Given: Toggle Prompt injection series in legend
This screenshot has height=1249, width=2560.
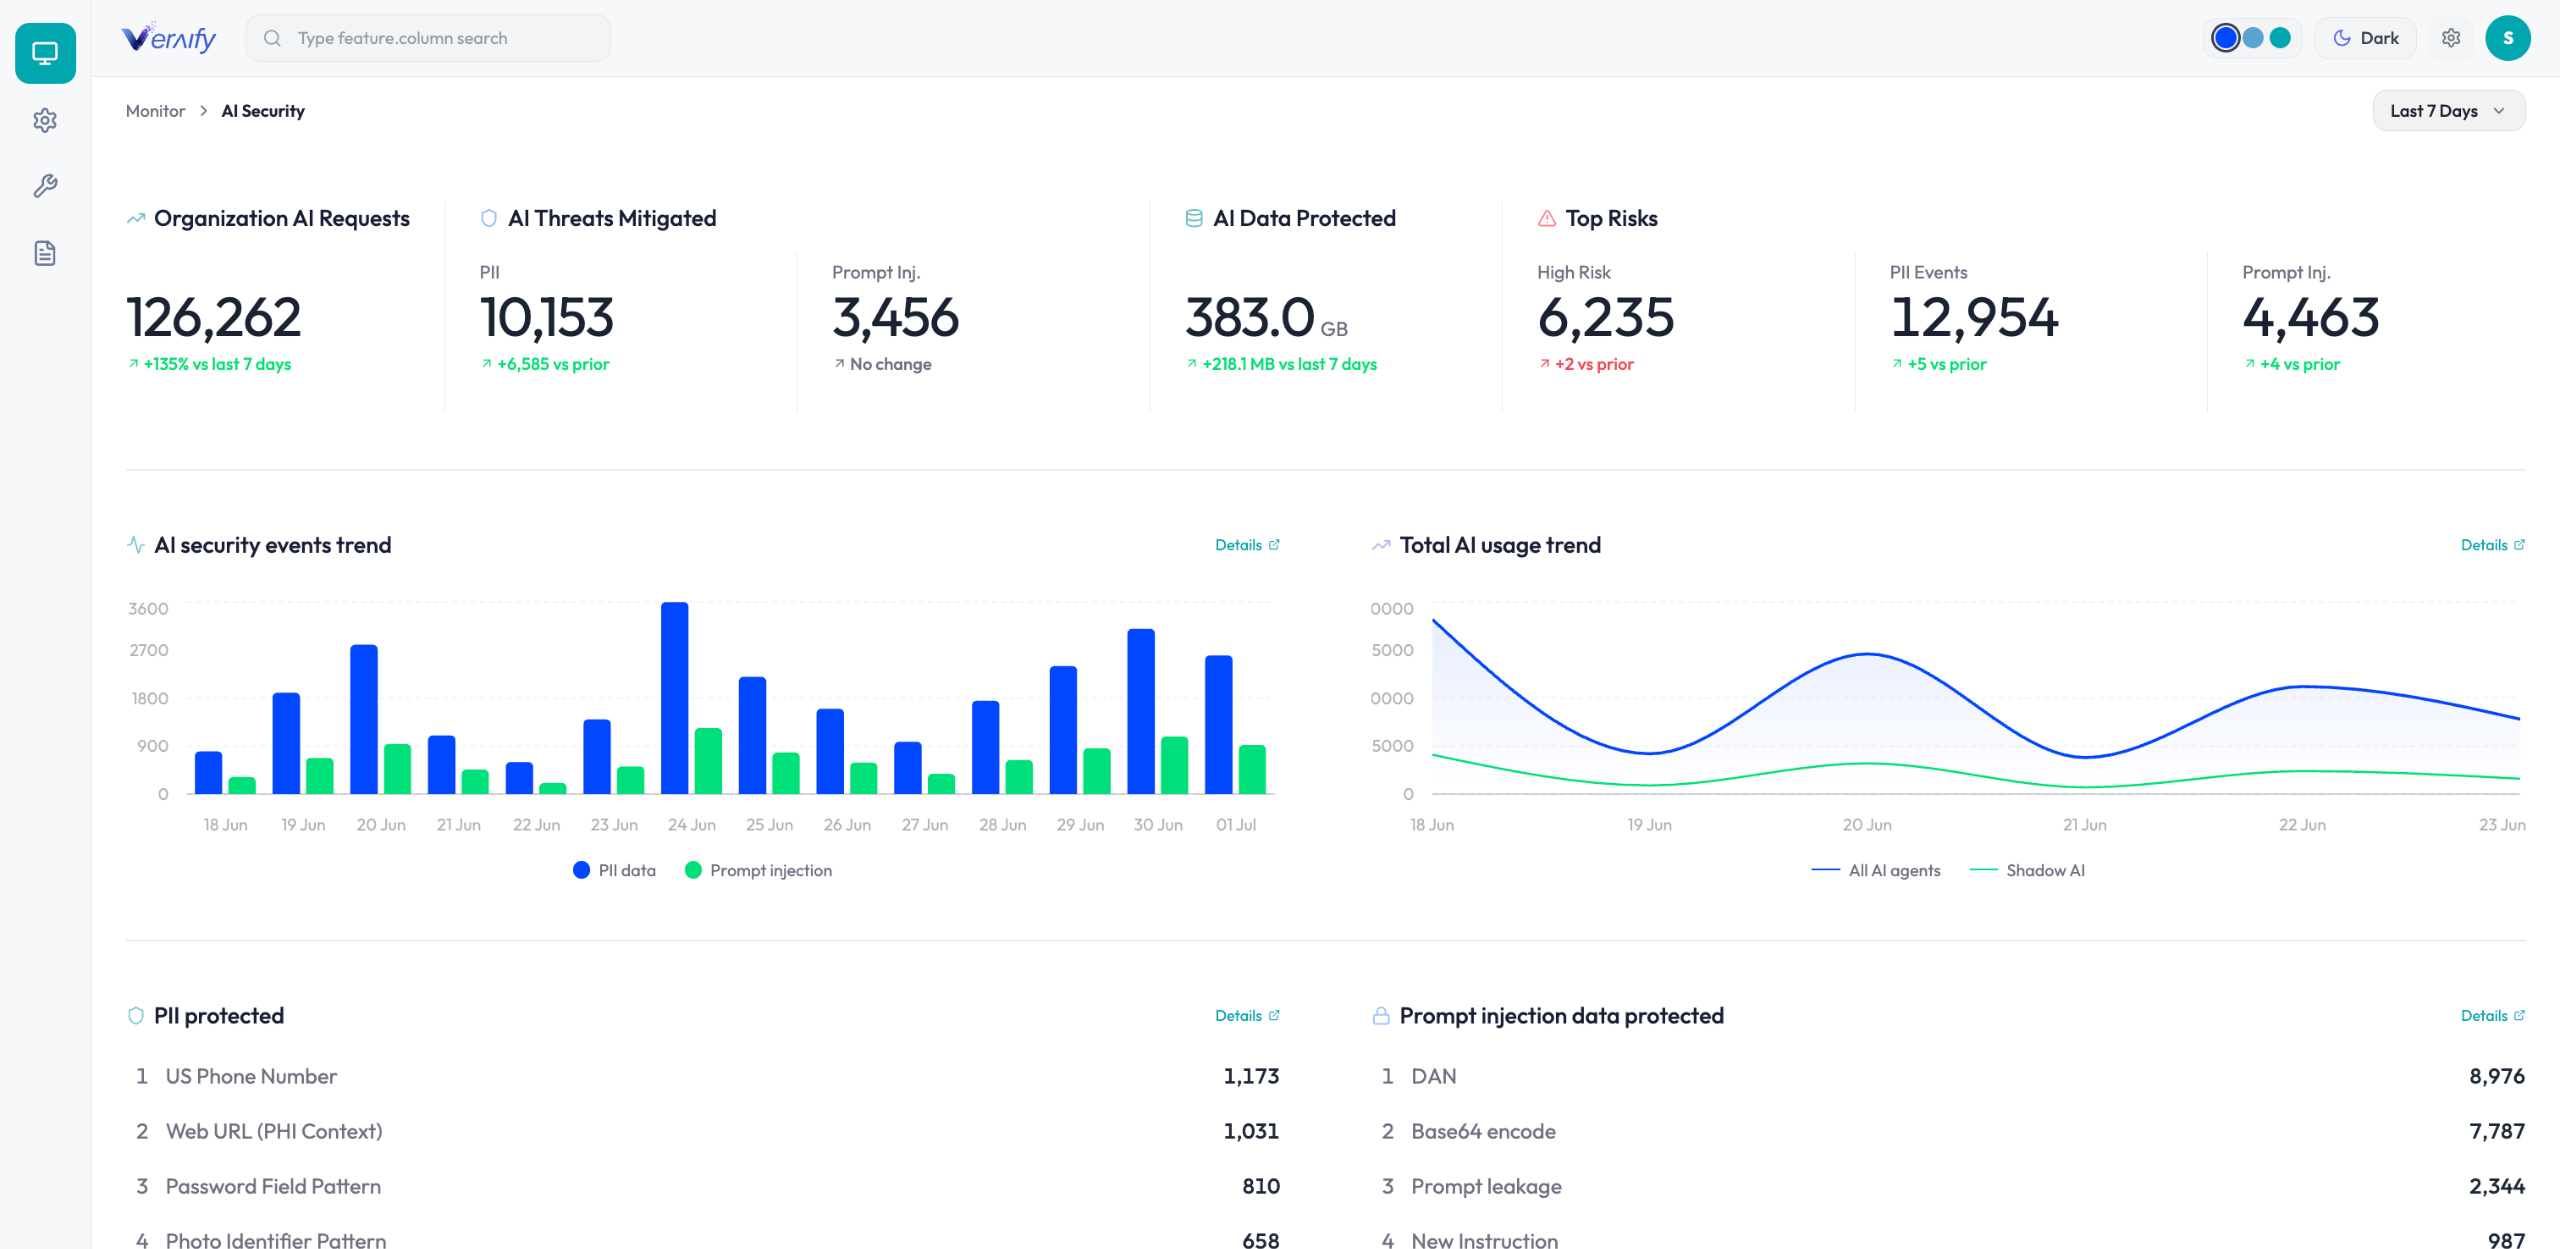Looking at the screenshot, I should click(758, 870).
